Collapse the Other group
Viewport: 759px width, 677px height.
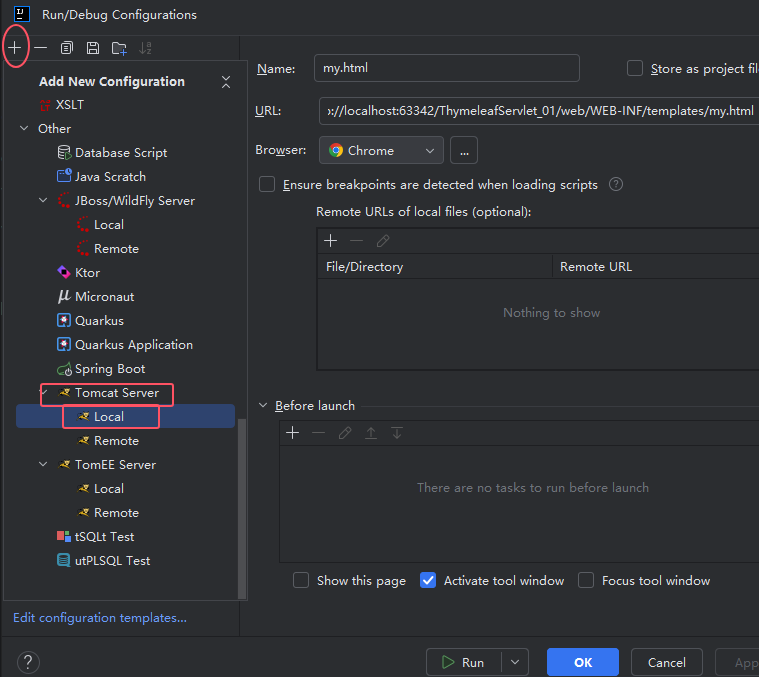24,128
